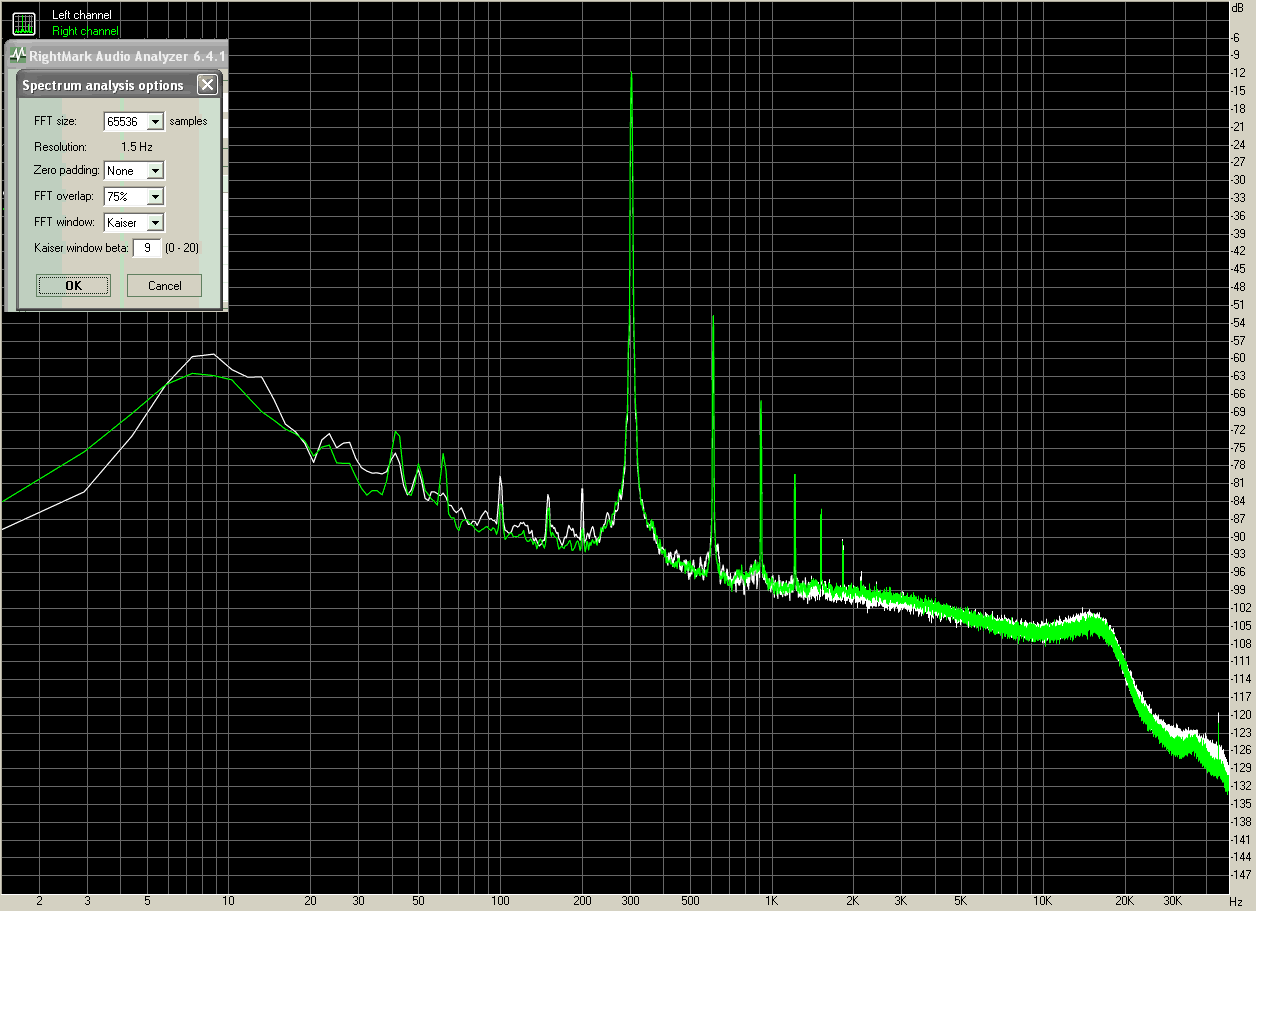Screen dimensions: 1280x1024
Task: Click the 30K frequency axis label
Action: point(1172,901)
